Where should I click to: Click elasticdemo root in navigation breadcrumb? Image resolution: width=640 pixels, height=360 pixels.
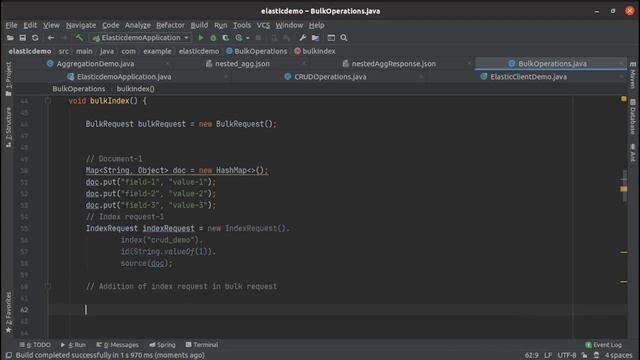pos(30,51)
